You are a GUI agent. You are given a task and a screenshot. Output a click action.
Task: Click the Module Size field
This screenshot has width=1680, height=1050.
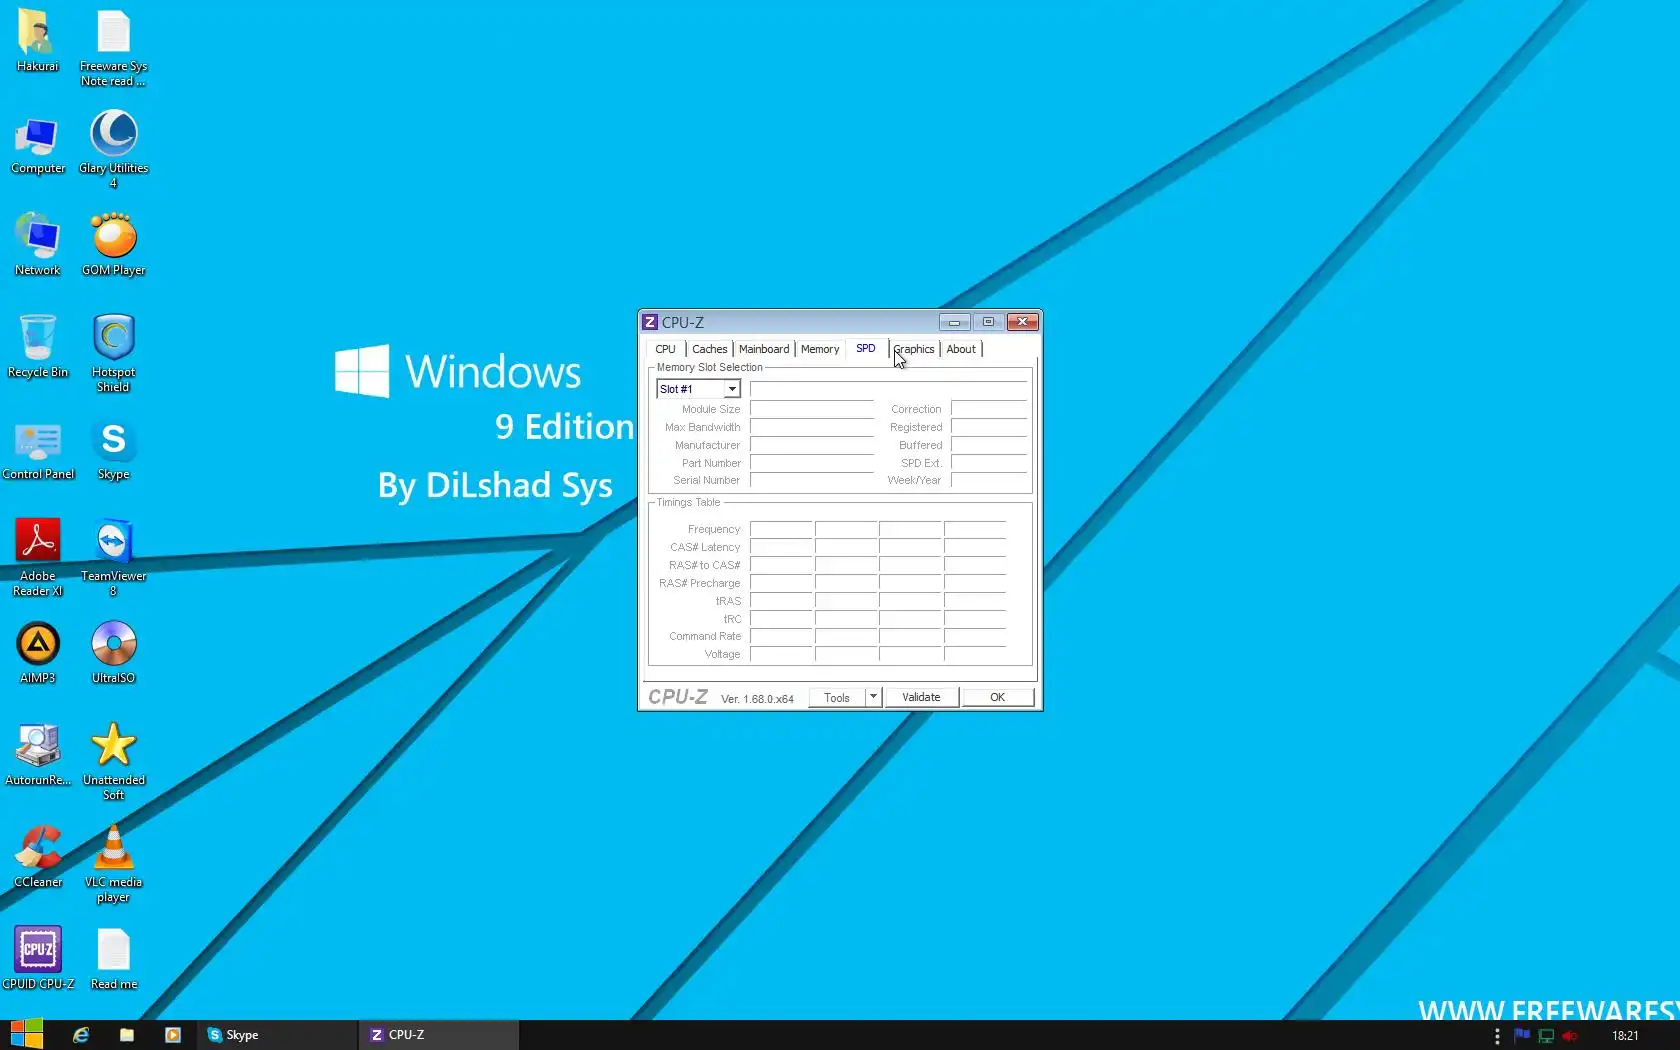point(812,409)
